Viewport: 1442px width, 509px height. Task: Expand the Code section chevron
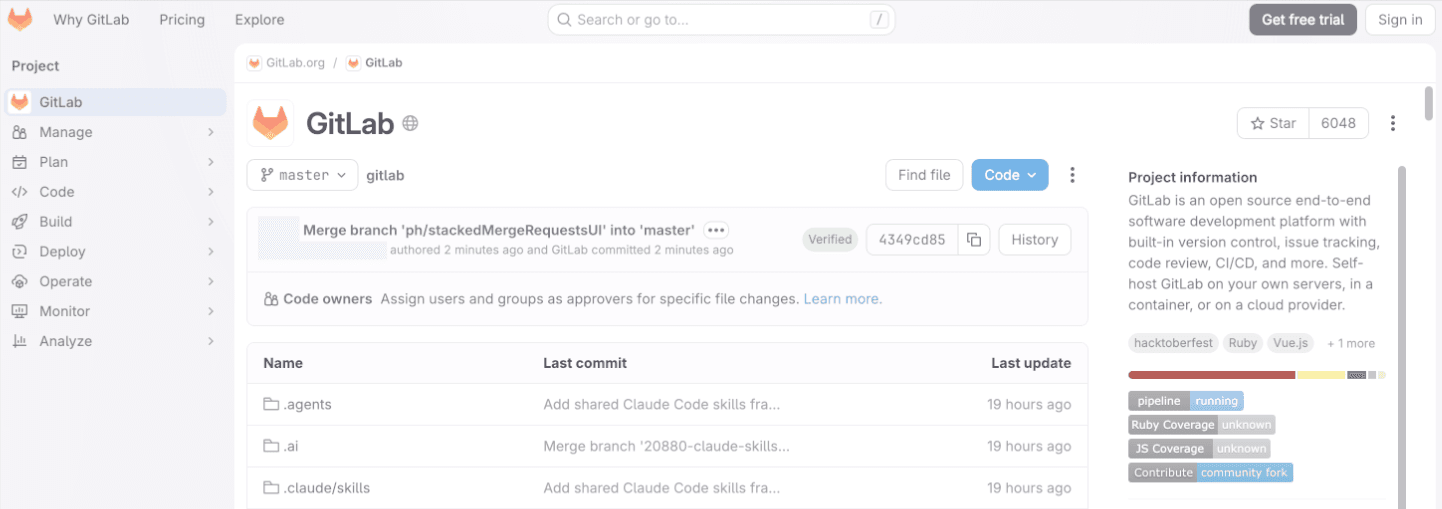click(211, 192)
